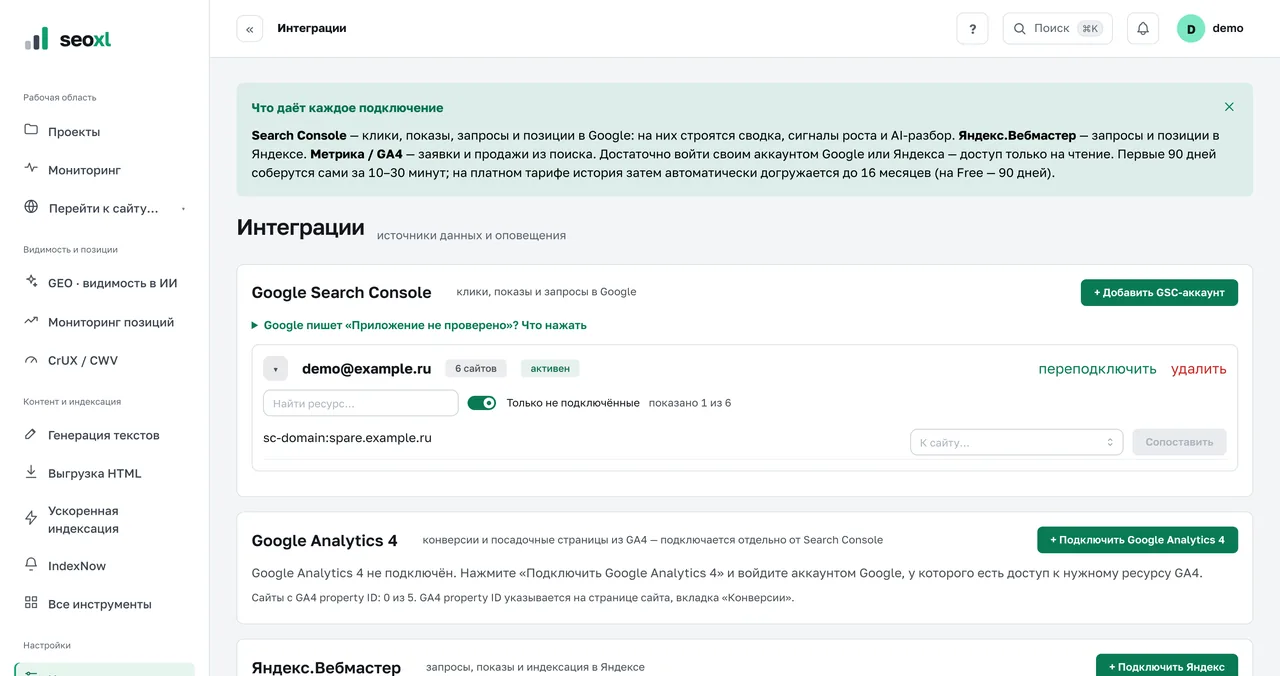Image resolution: width=1280 pixels, height=676 pixels.
Task: Click the переподключить link
Action: (x=1097, y=369)
